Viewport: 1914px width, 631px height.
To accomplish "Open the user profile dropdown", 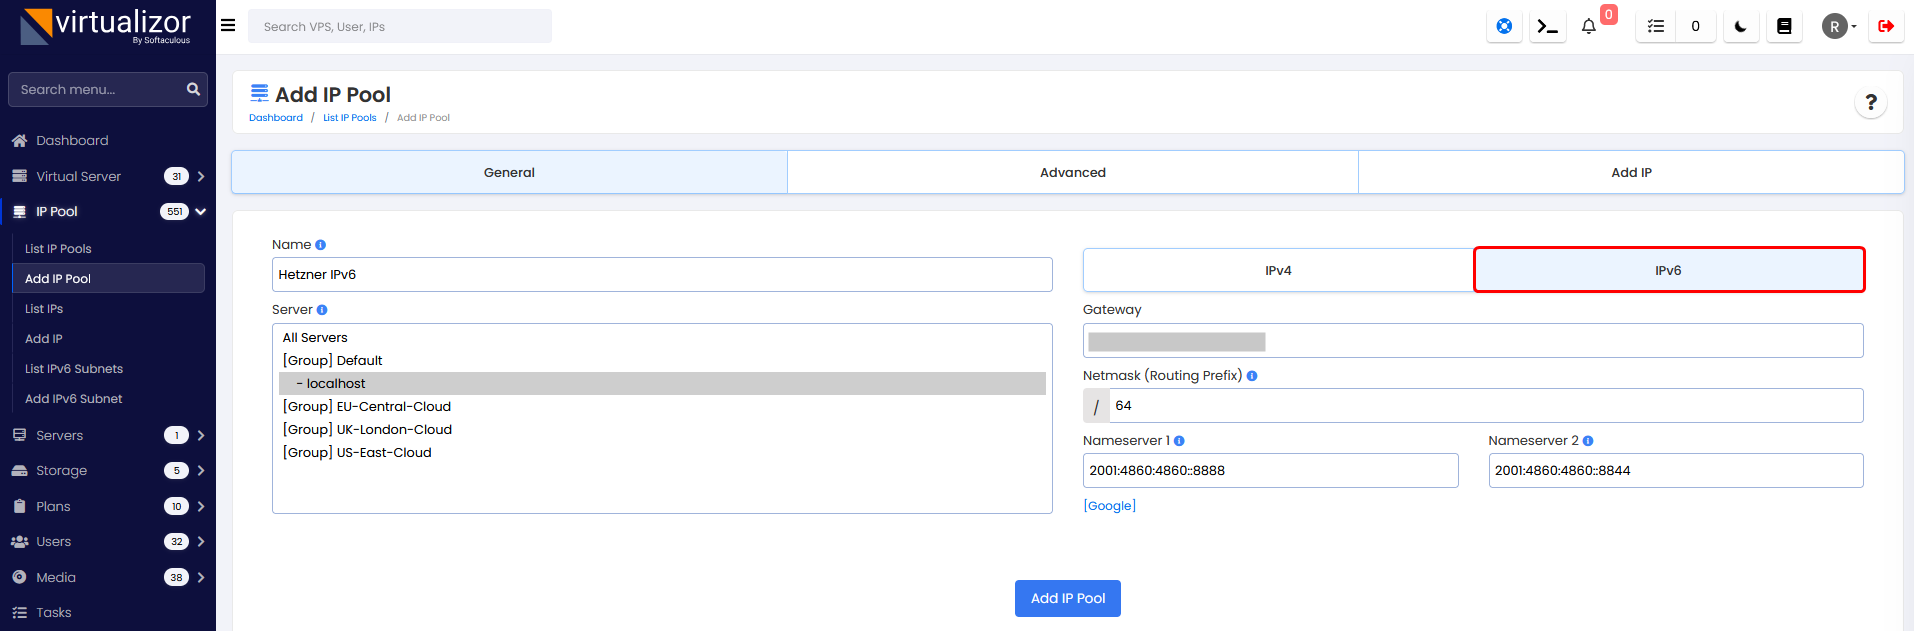I will tap(1839, 27).
